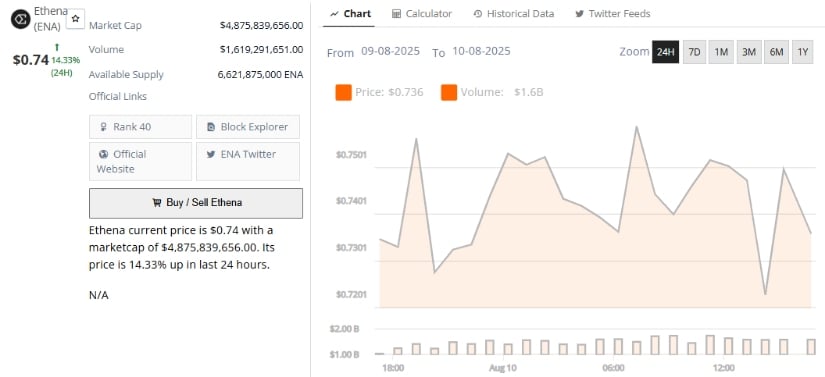Click the globe icon beside Official Website
Image resolution: width=825 pixels, height=377 pixels.
coord(104,155)
